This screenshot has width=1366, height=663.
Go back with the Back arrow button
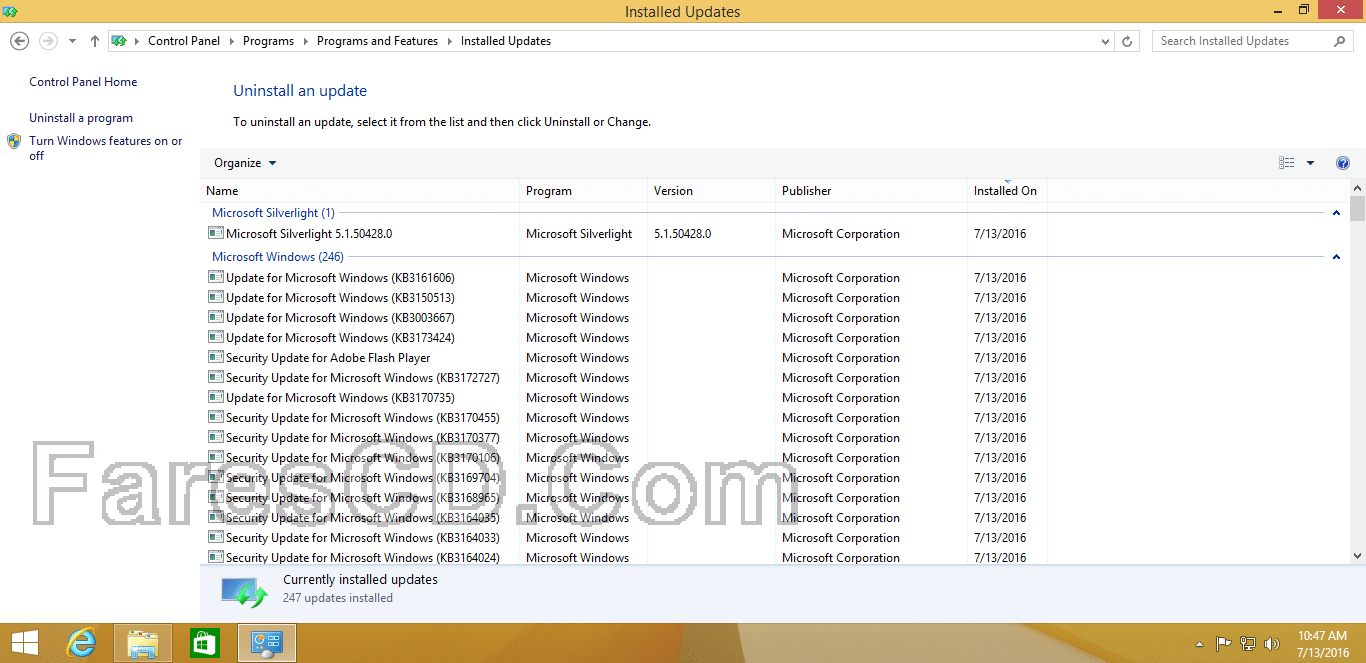(x=19, y=41)
